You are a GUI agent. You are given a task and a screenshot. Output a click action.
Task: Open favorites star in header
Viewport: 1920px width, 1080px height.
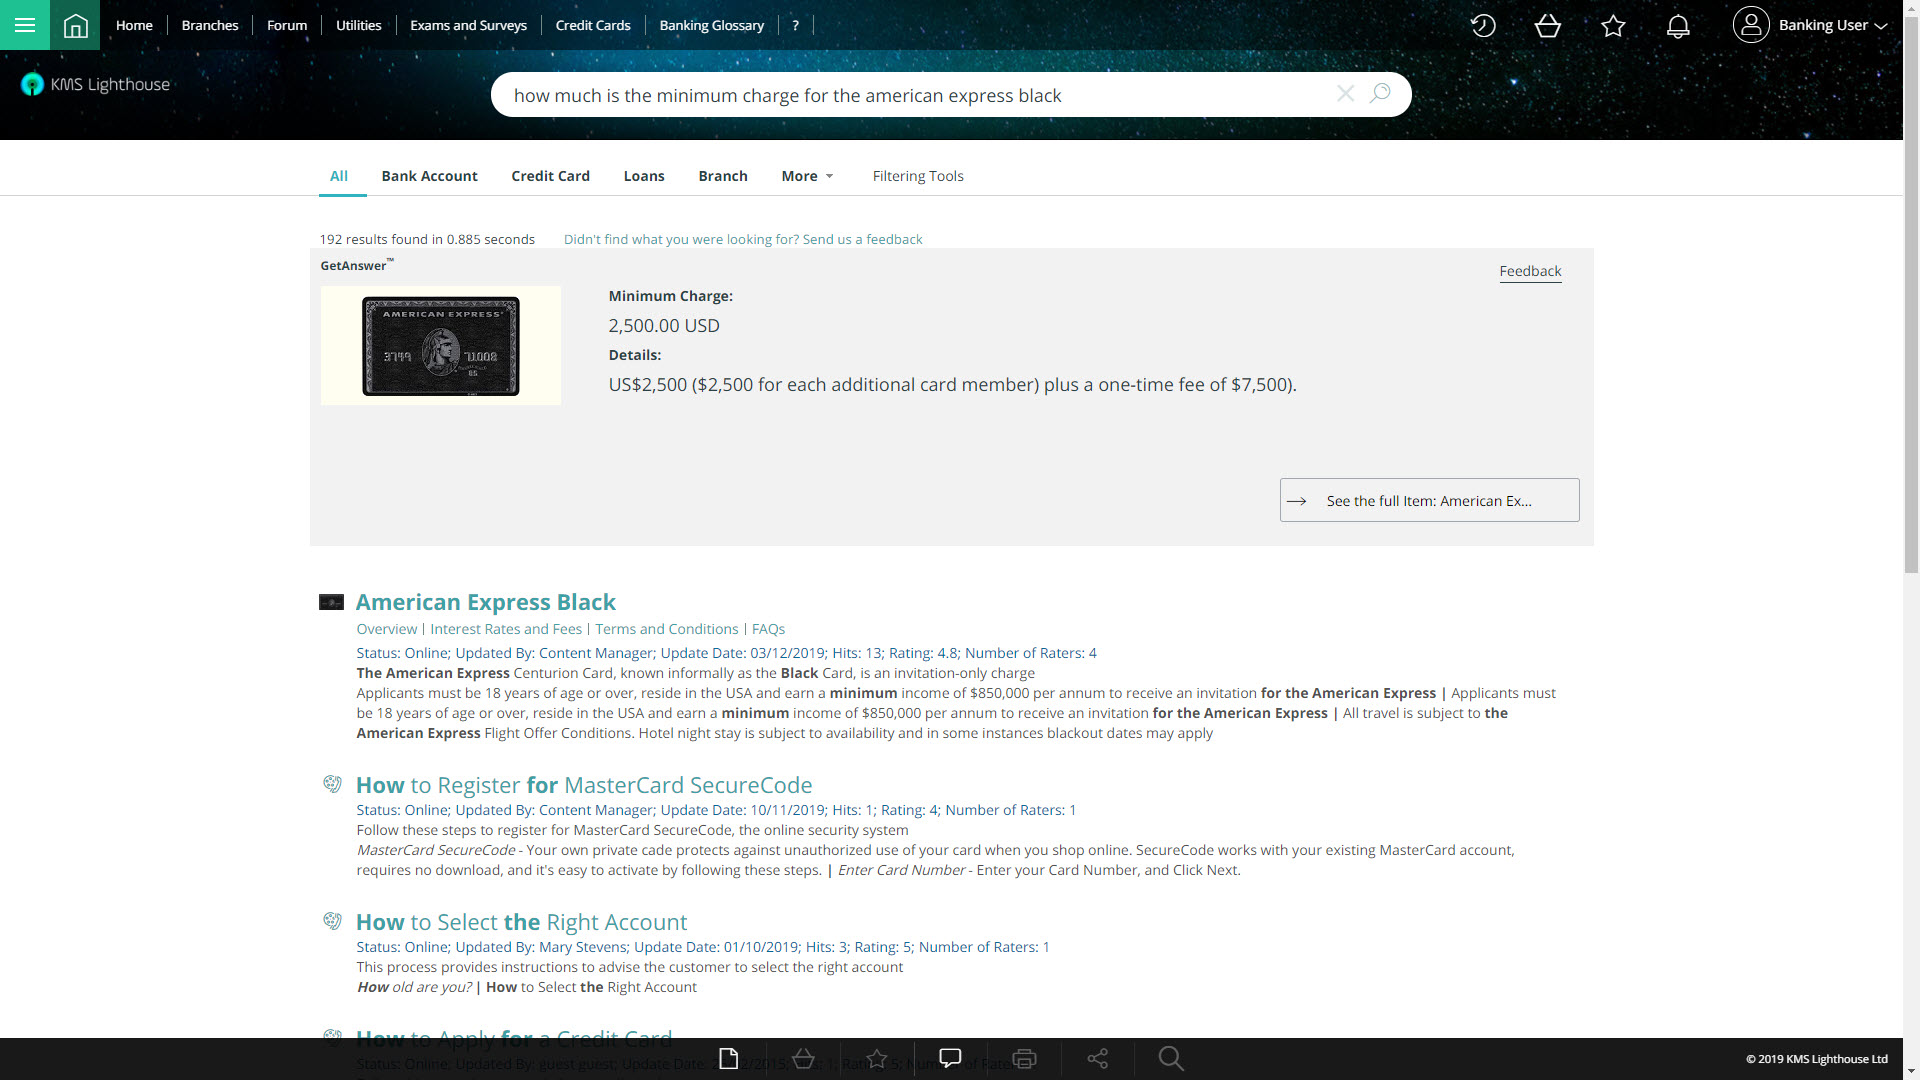click(x=1613, y=26)
